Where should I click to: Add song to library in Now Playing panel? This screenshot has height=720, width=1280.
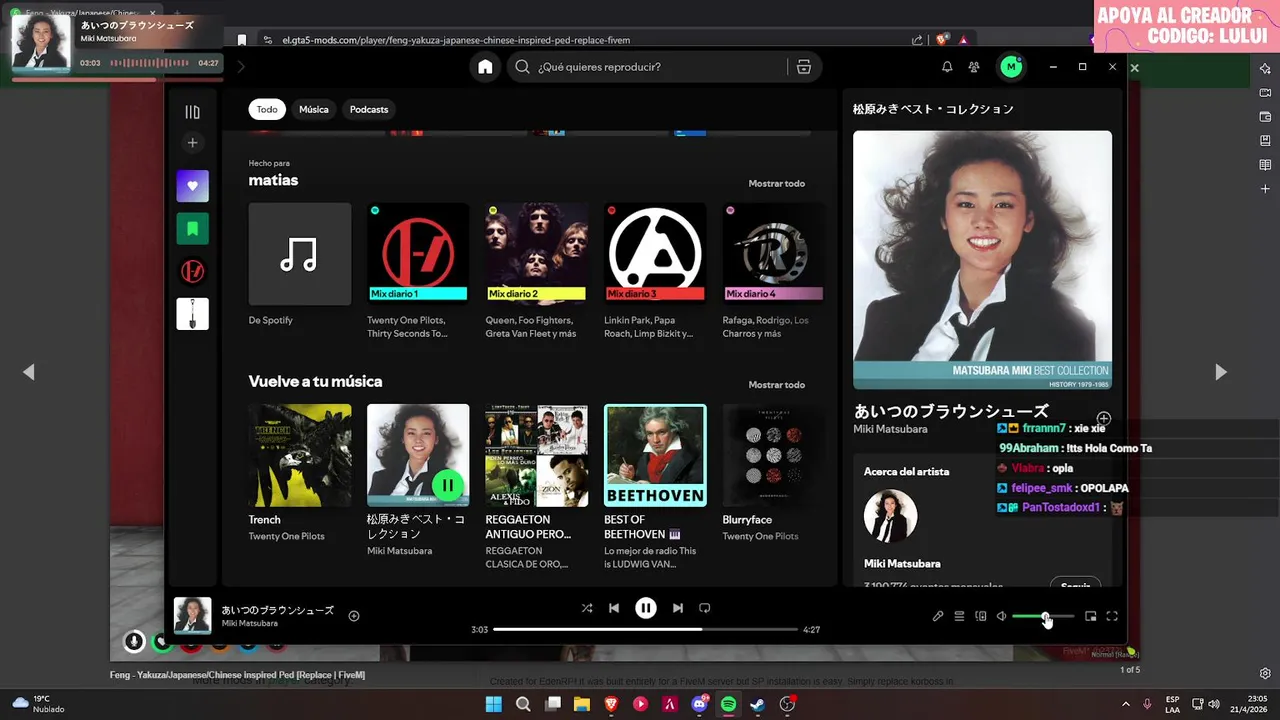click(x=1103, y=418)
